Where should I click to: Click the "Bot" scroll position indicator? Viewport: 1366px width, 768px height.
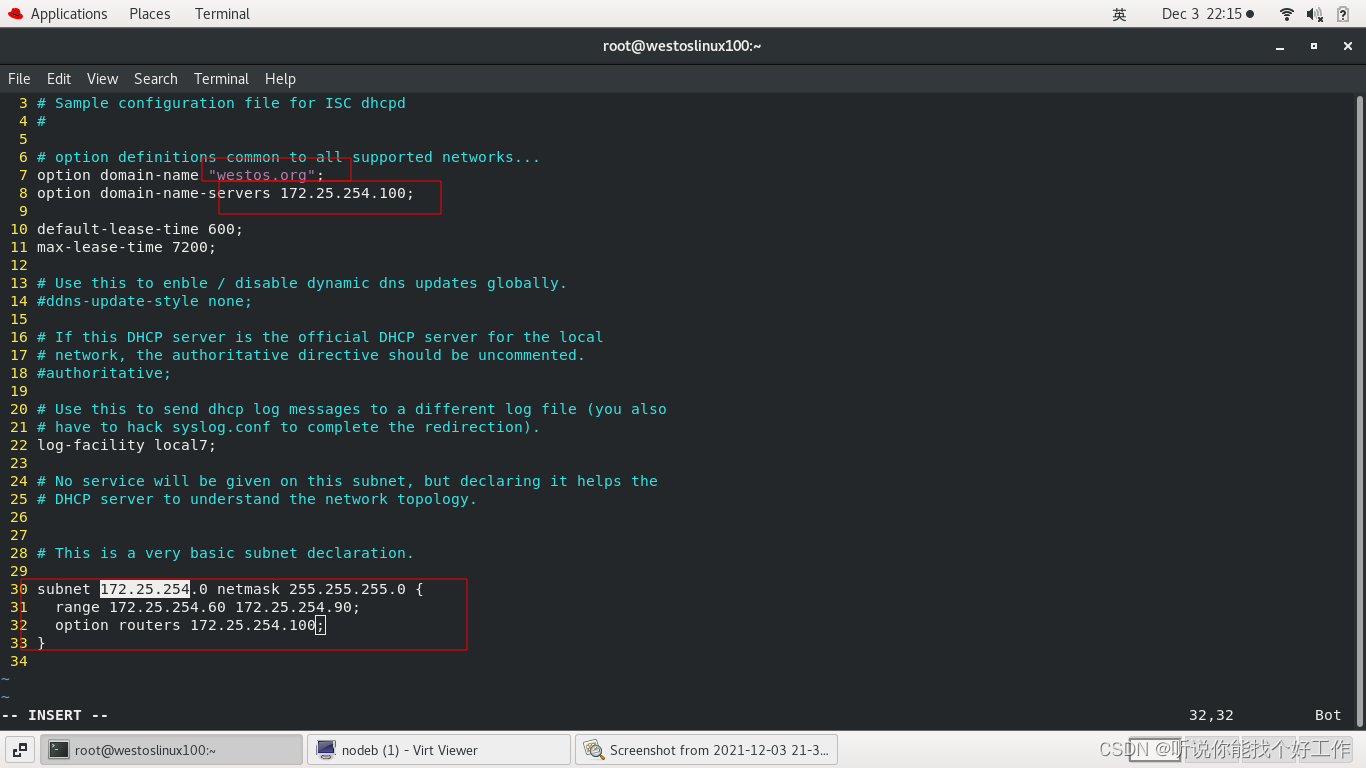(x=1328, y=715)
